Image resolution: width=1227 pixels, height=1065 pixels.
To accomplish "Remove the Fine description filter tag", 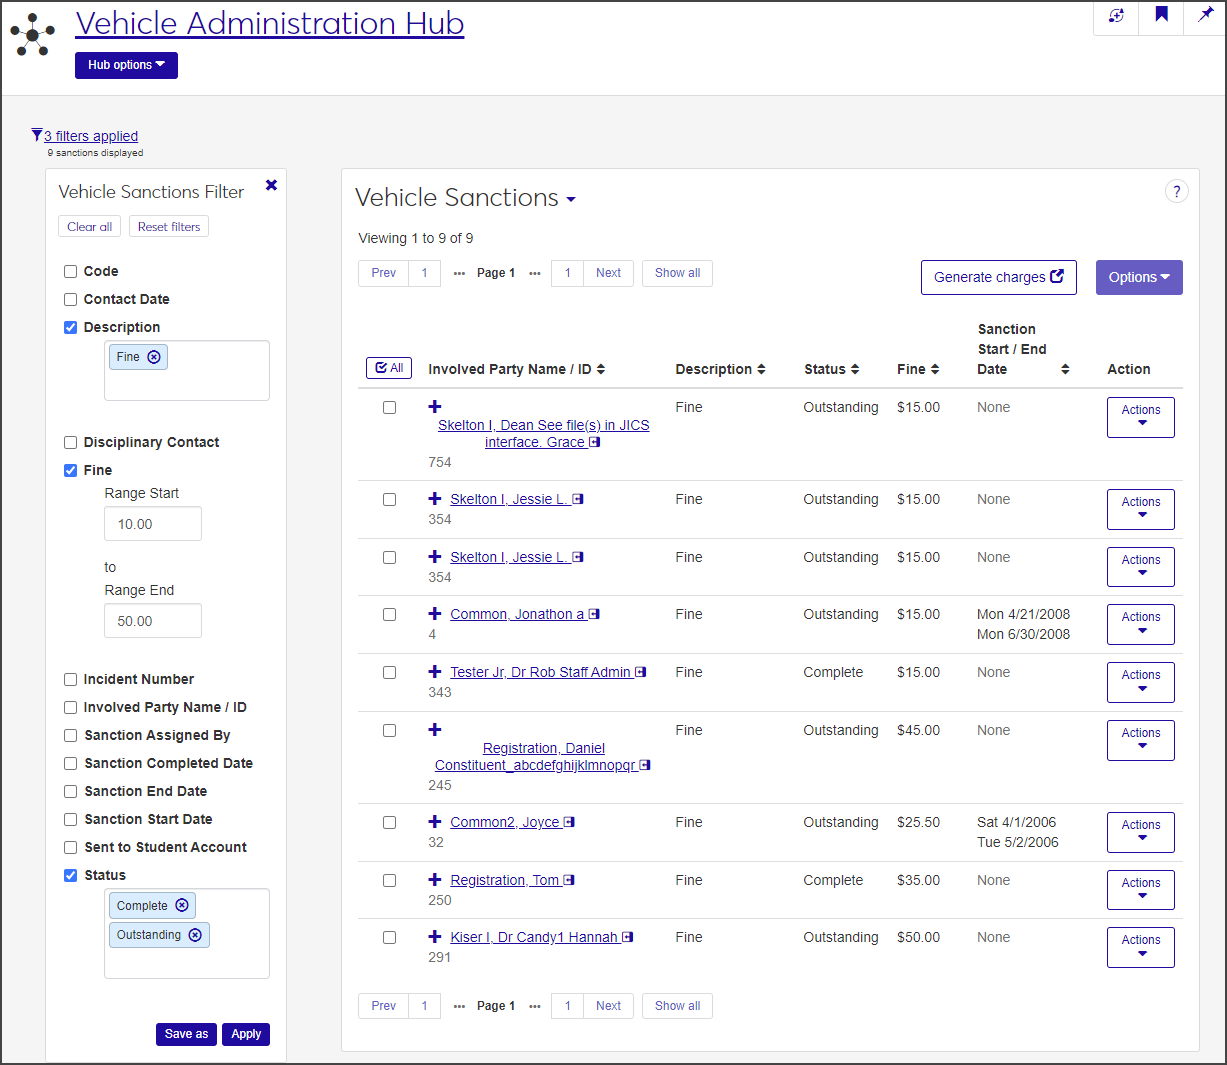I will 154,357.
